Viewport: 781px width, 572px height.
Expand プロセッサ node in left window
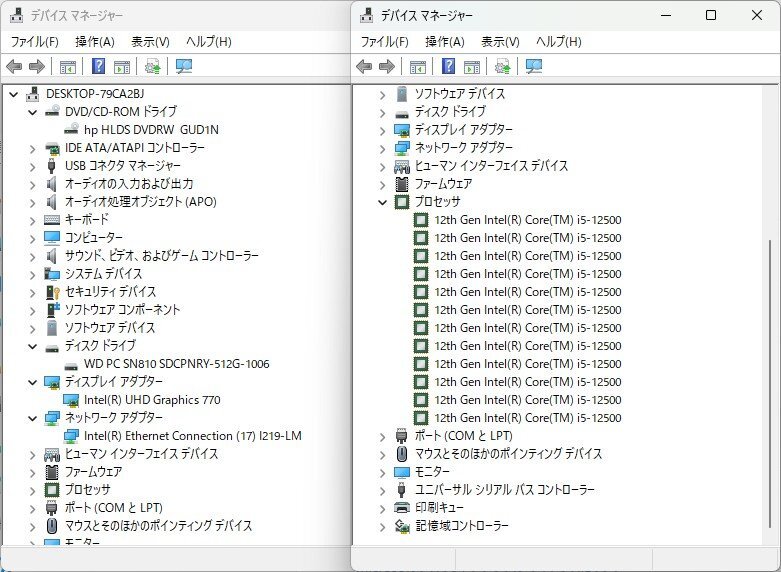click(32, 490)
